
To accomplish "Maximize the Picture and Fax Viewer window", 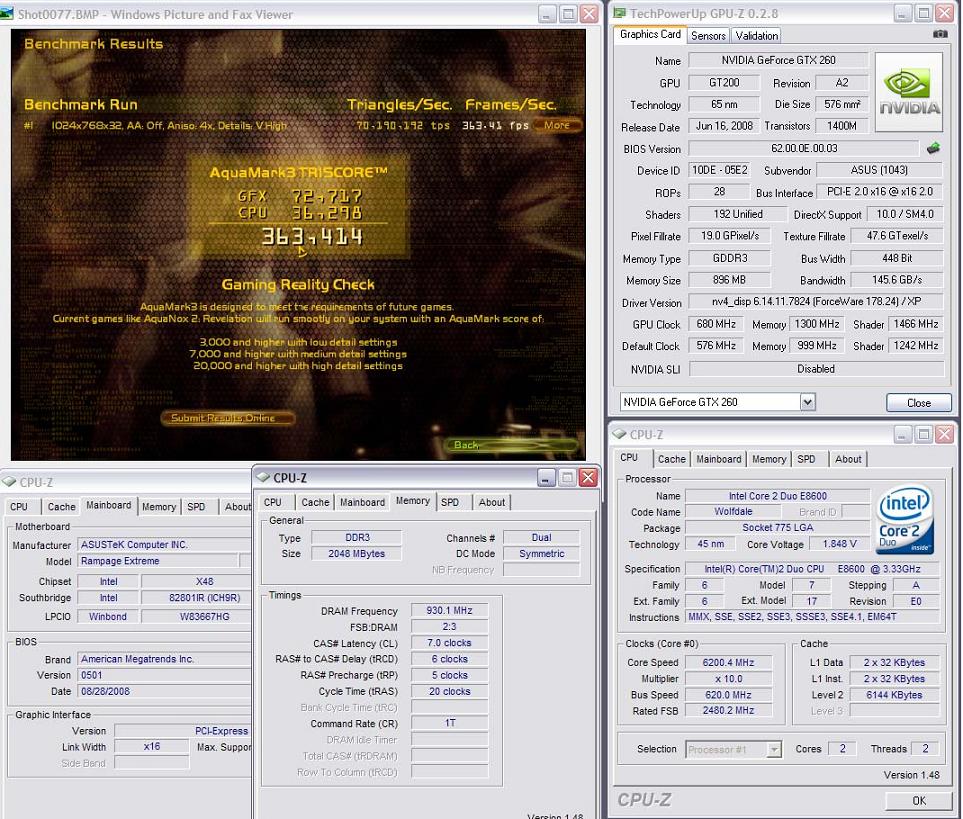I will tap(568, 14).
